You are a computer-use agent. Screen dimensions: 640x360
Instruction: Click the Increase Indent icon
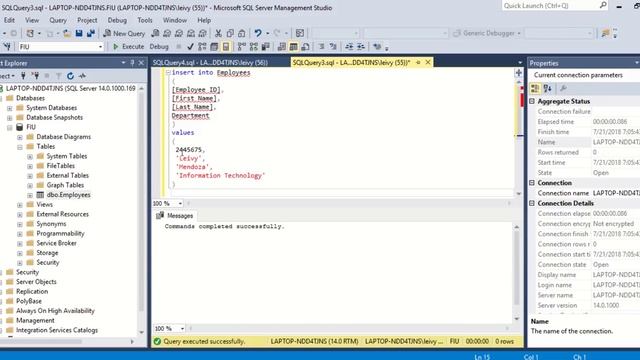tap(361, 47)
